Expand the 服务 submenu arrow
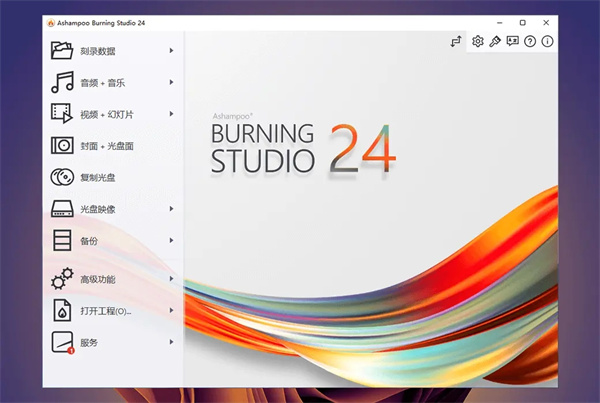 (171, 342)
